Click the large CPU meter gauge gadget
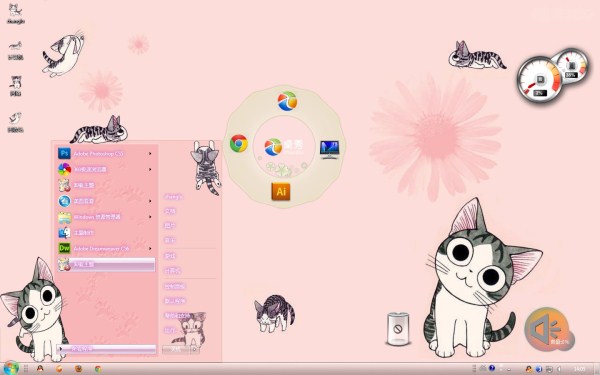The image size is (600, 375). (x=540, y=80)
